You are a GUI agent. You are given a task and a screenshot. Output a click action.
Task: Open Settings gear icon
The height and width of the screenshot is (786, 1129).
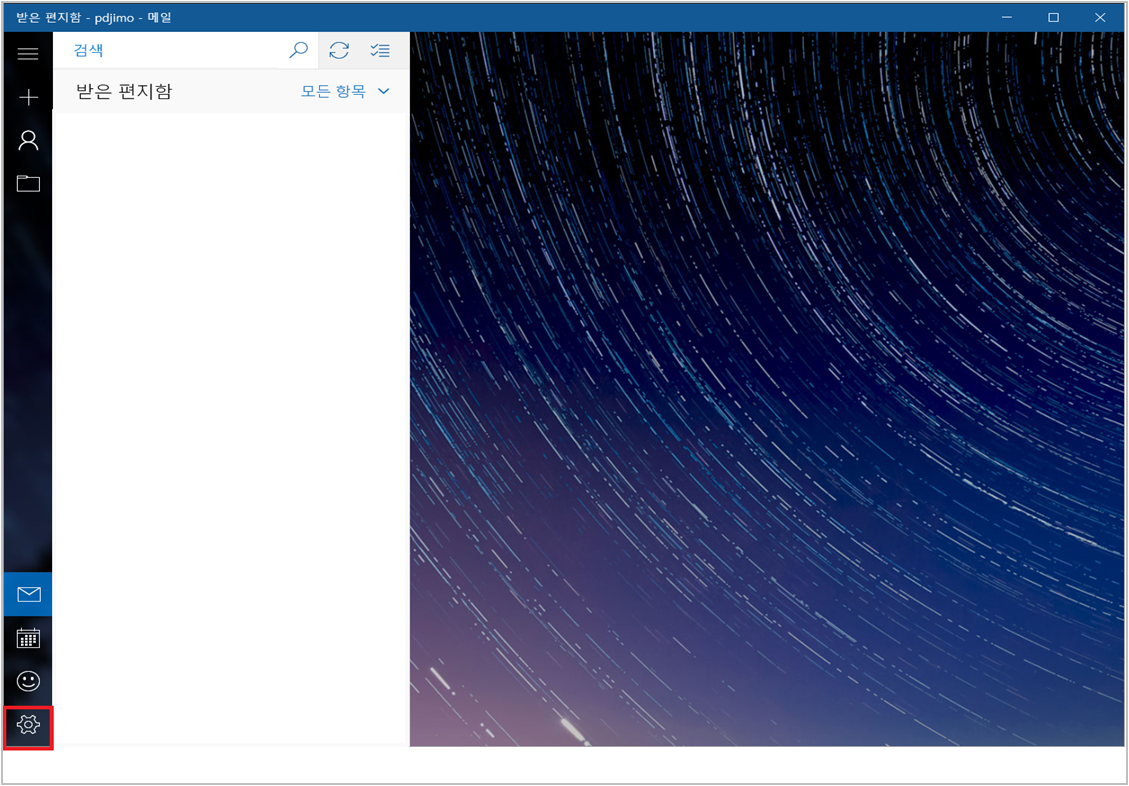tap(28, 725)
